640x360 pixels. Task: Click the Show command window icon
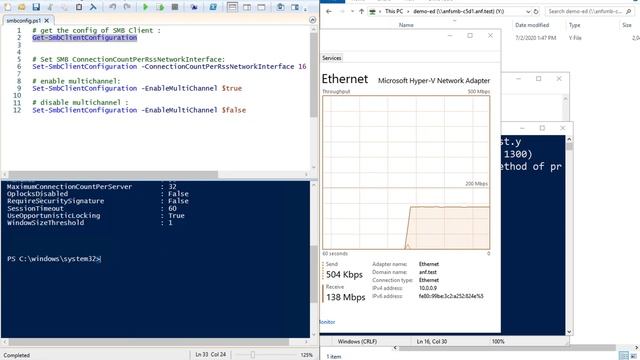(280, 7)
